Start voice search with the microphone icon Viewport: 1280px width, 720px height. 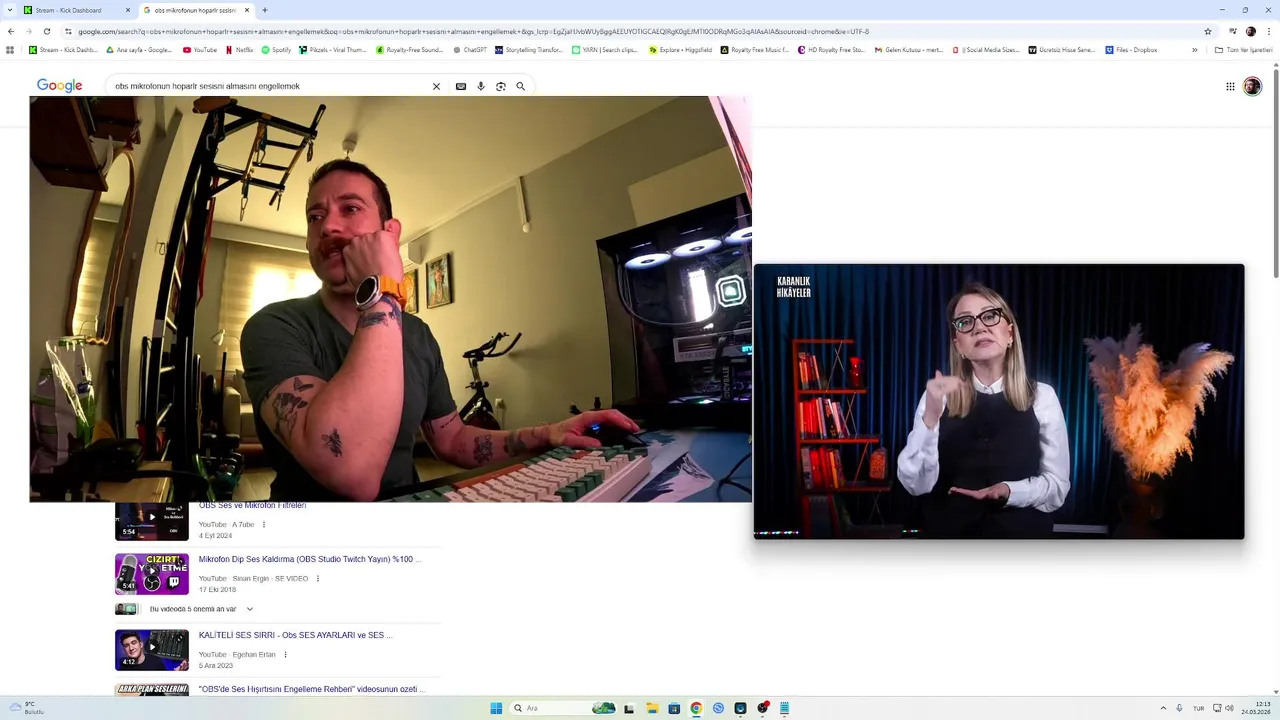coord(481,86)
